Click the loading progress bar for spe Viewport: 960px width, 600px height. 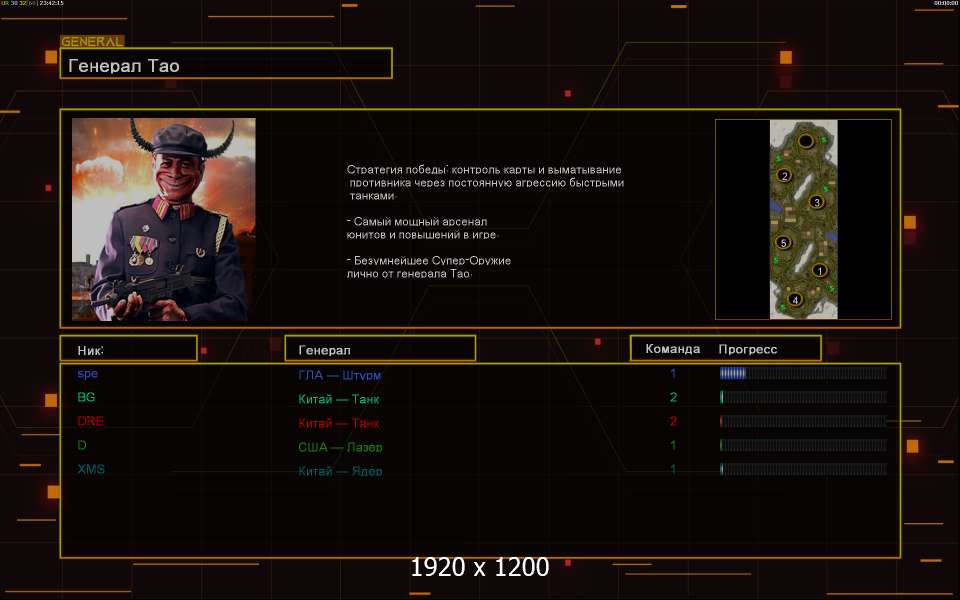coord(803,373)
